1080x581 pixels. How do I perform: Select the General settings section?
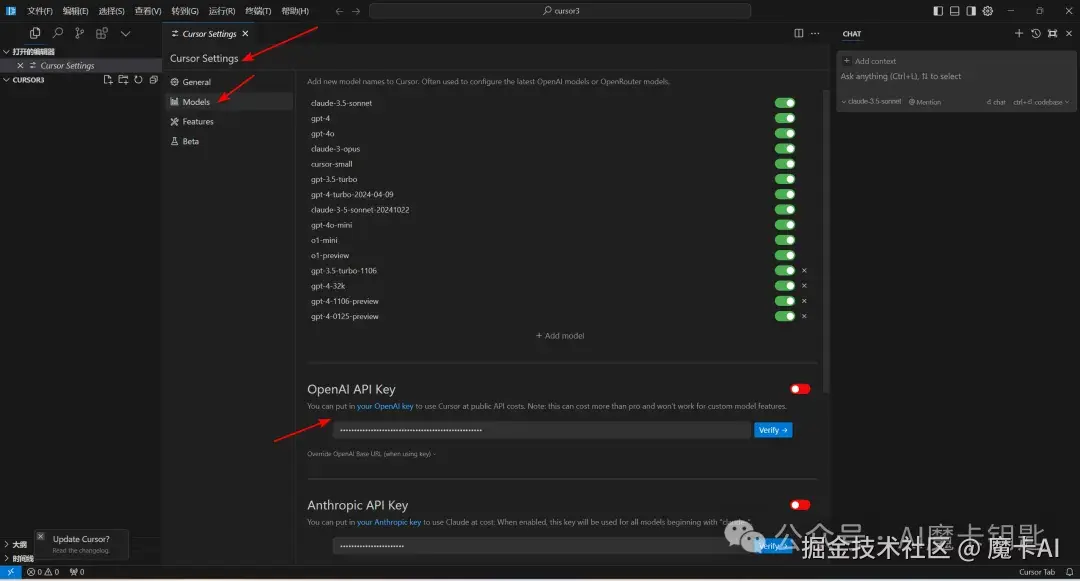[229, 82]
